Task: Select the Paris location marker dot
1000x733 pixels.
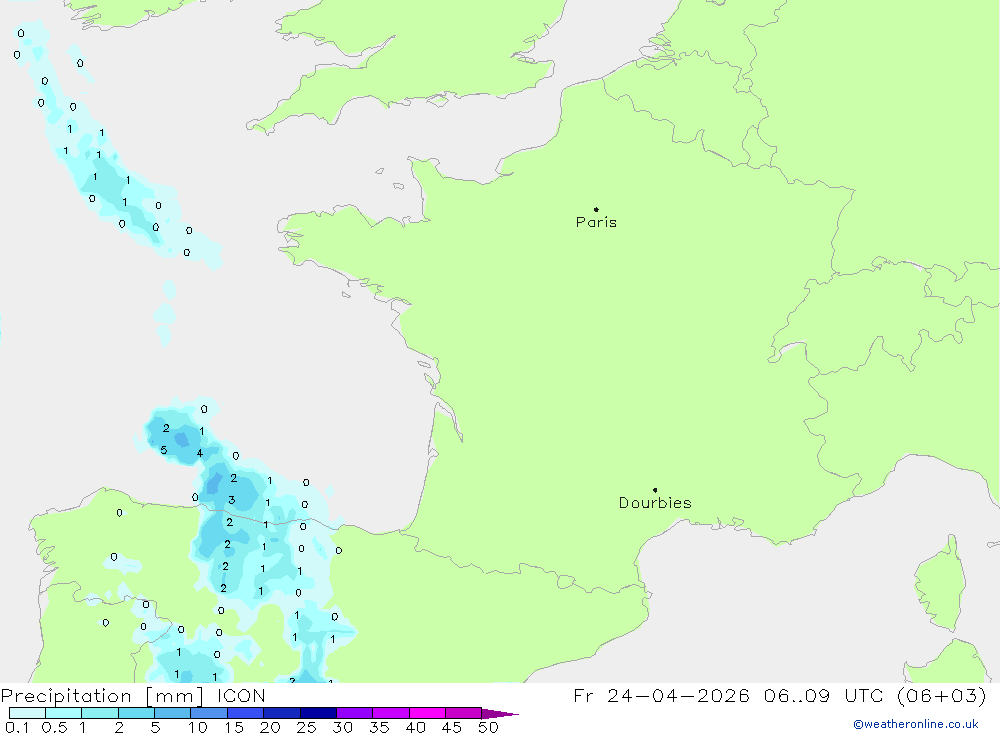Action: (596, 209)
